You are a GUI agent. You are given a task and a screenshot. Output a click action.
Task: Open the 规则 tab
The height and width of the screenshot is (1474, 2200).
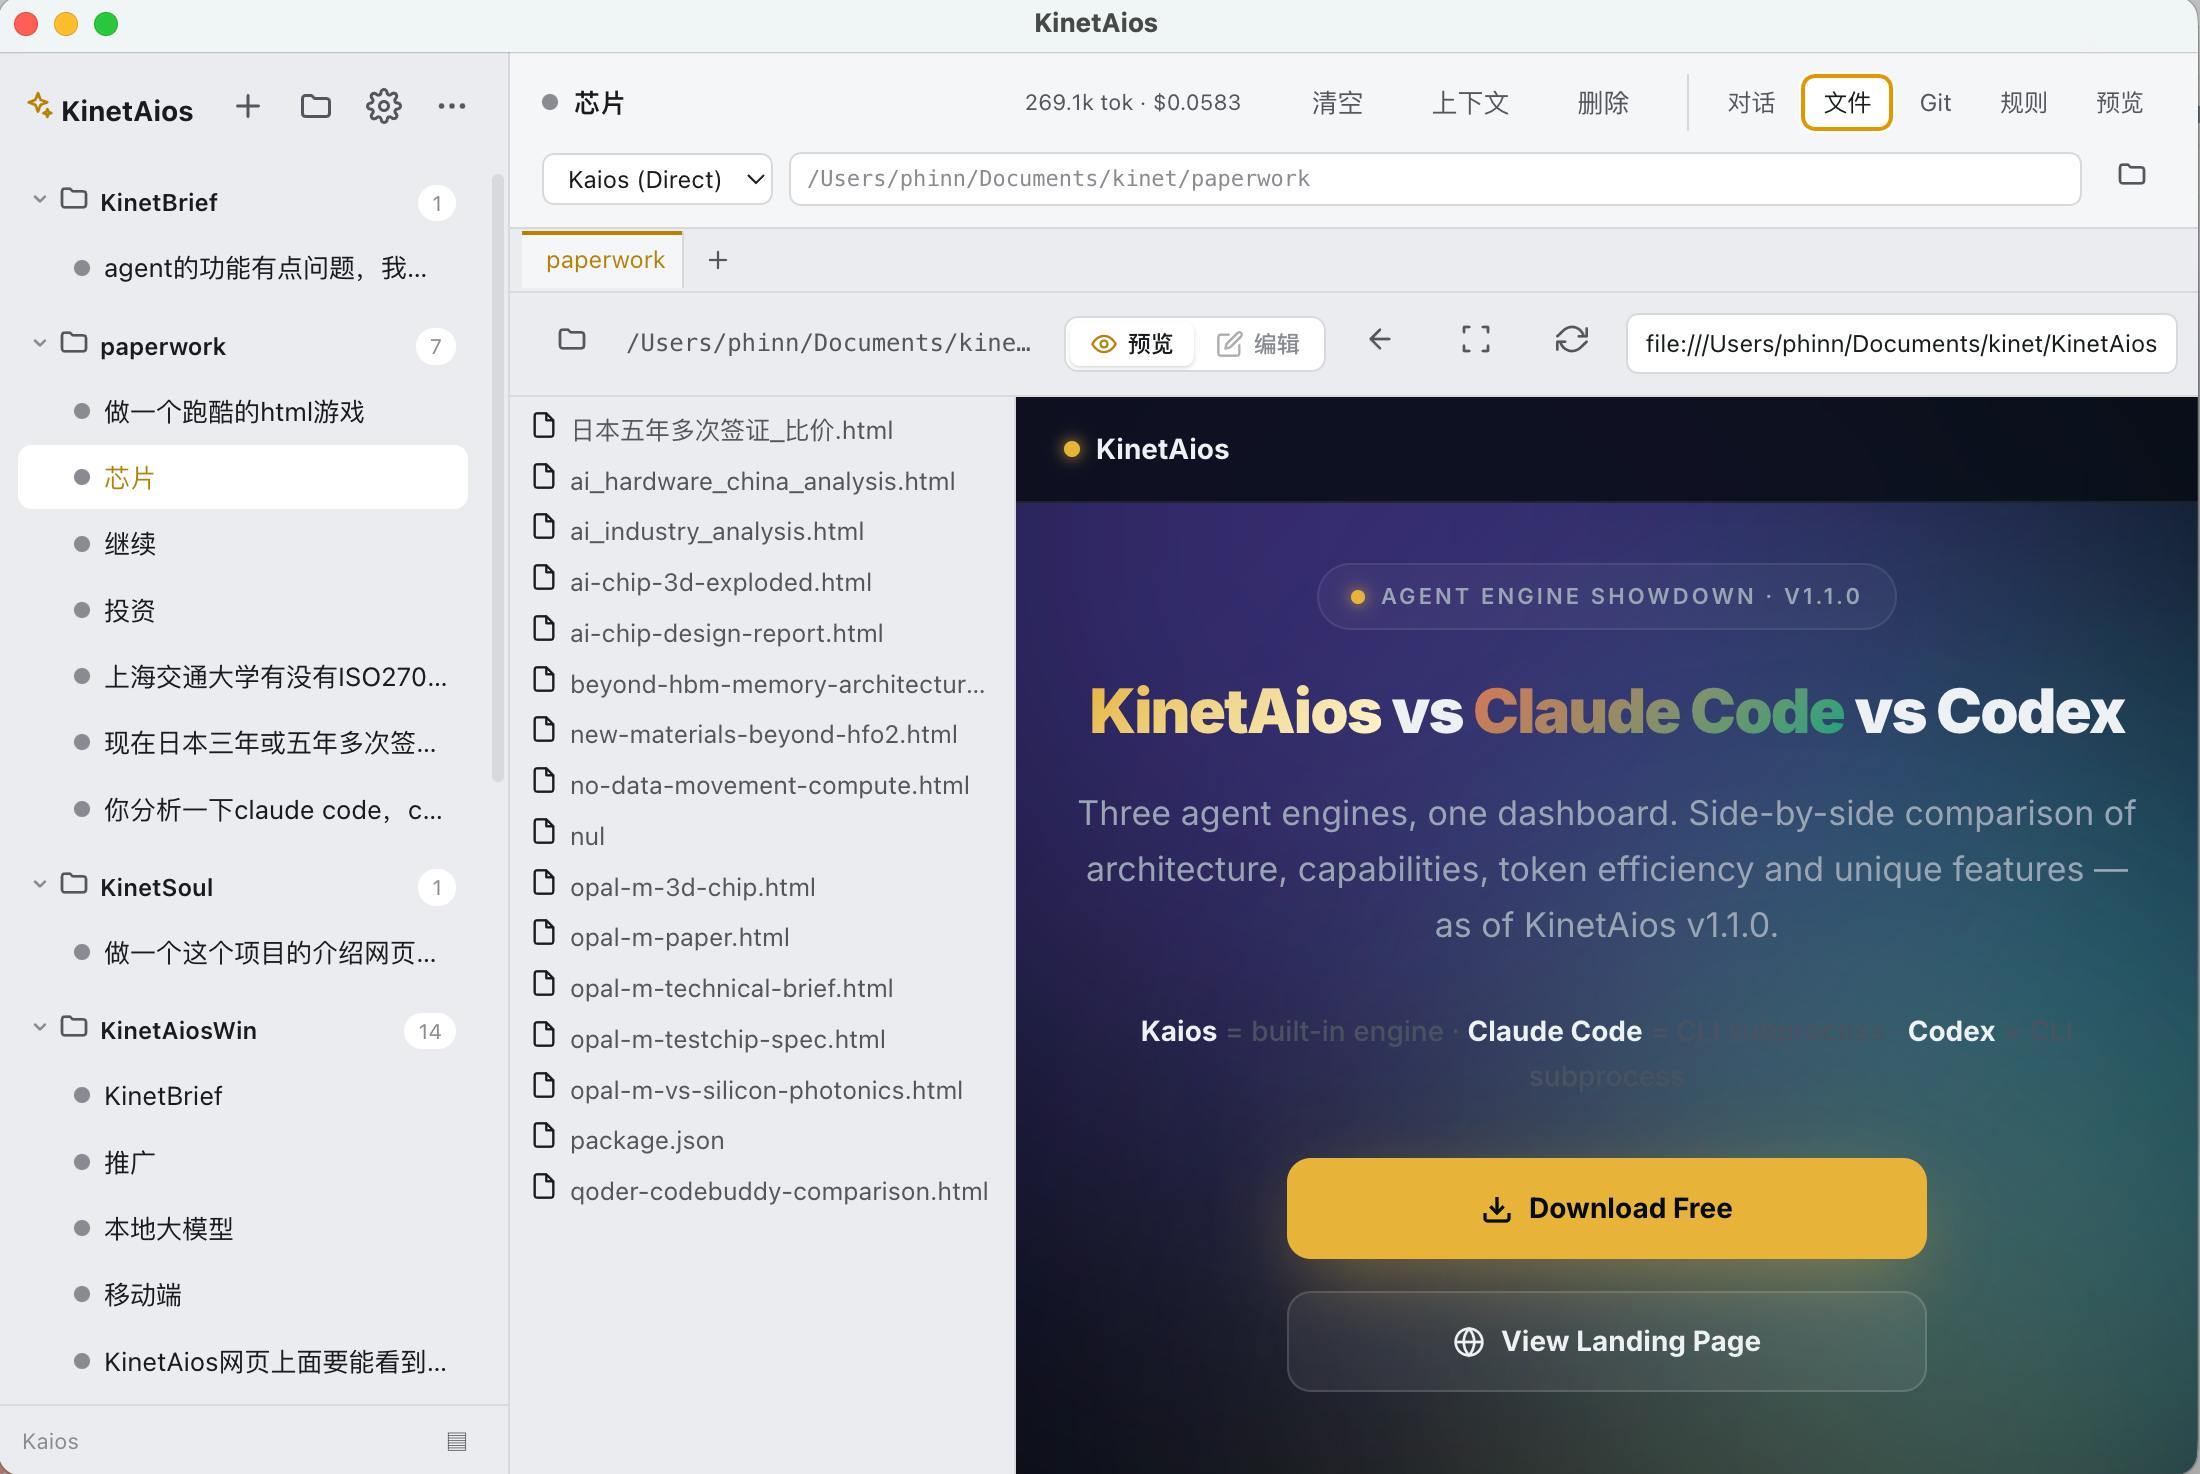pos(2023,103)
